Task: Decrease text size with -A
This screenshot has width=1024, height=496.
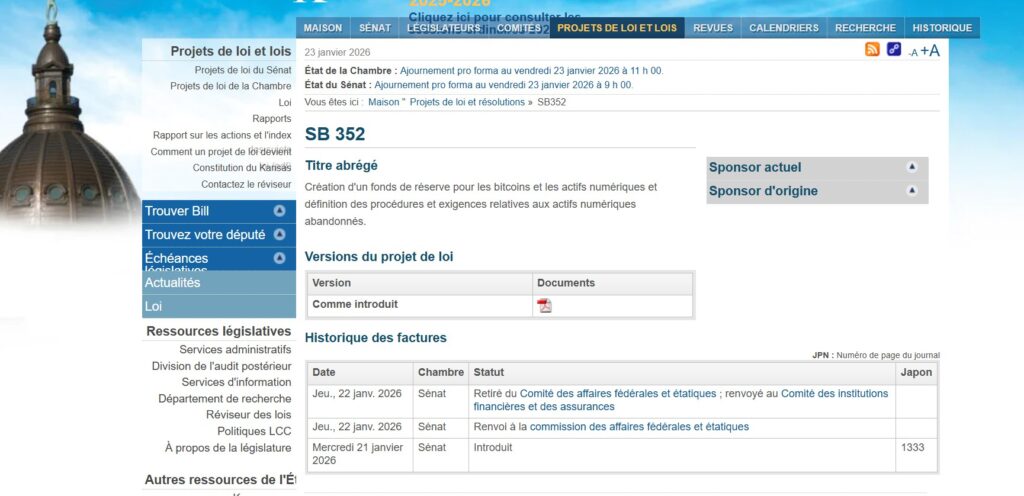Action: click(x=912, y=52)
